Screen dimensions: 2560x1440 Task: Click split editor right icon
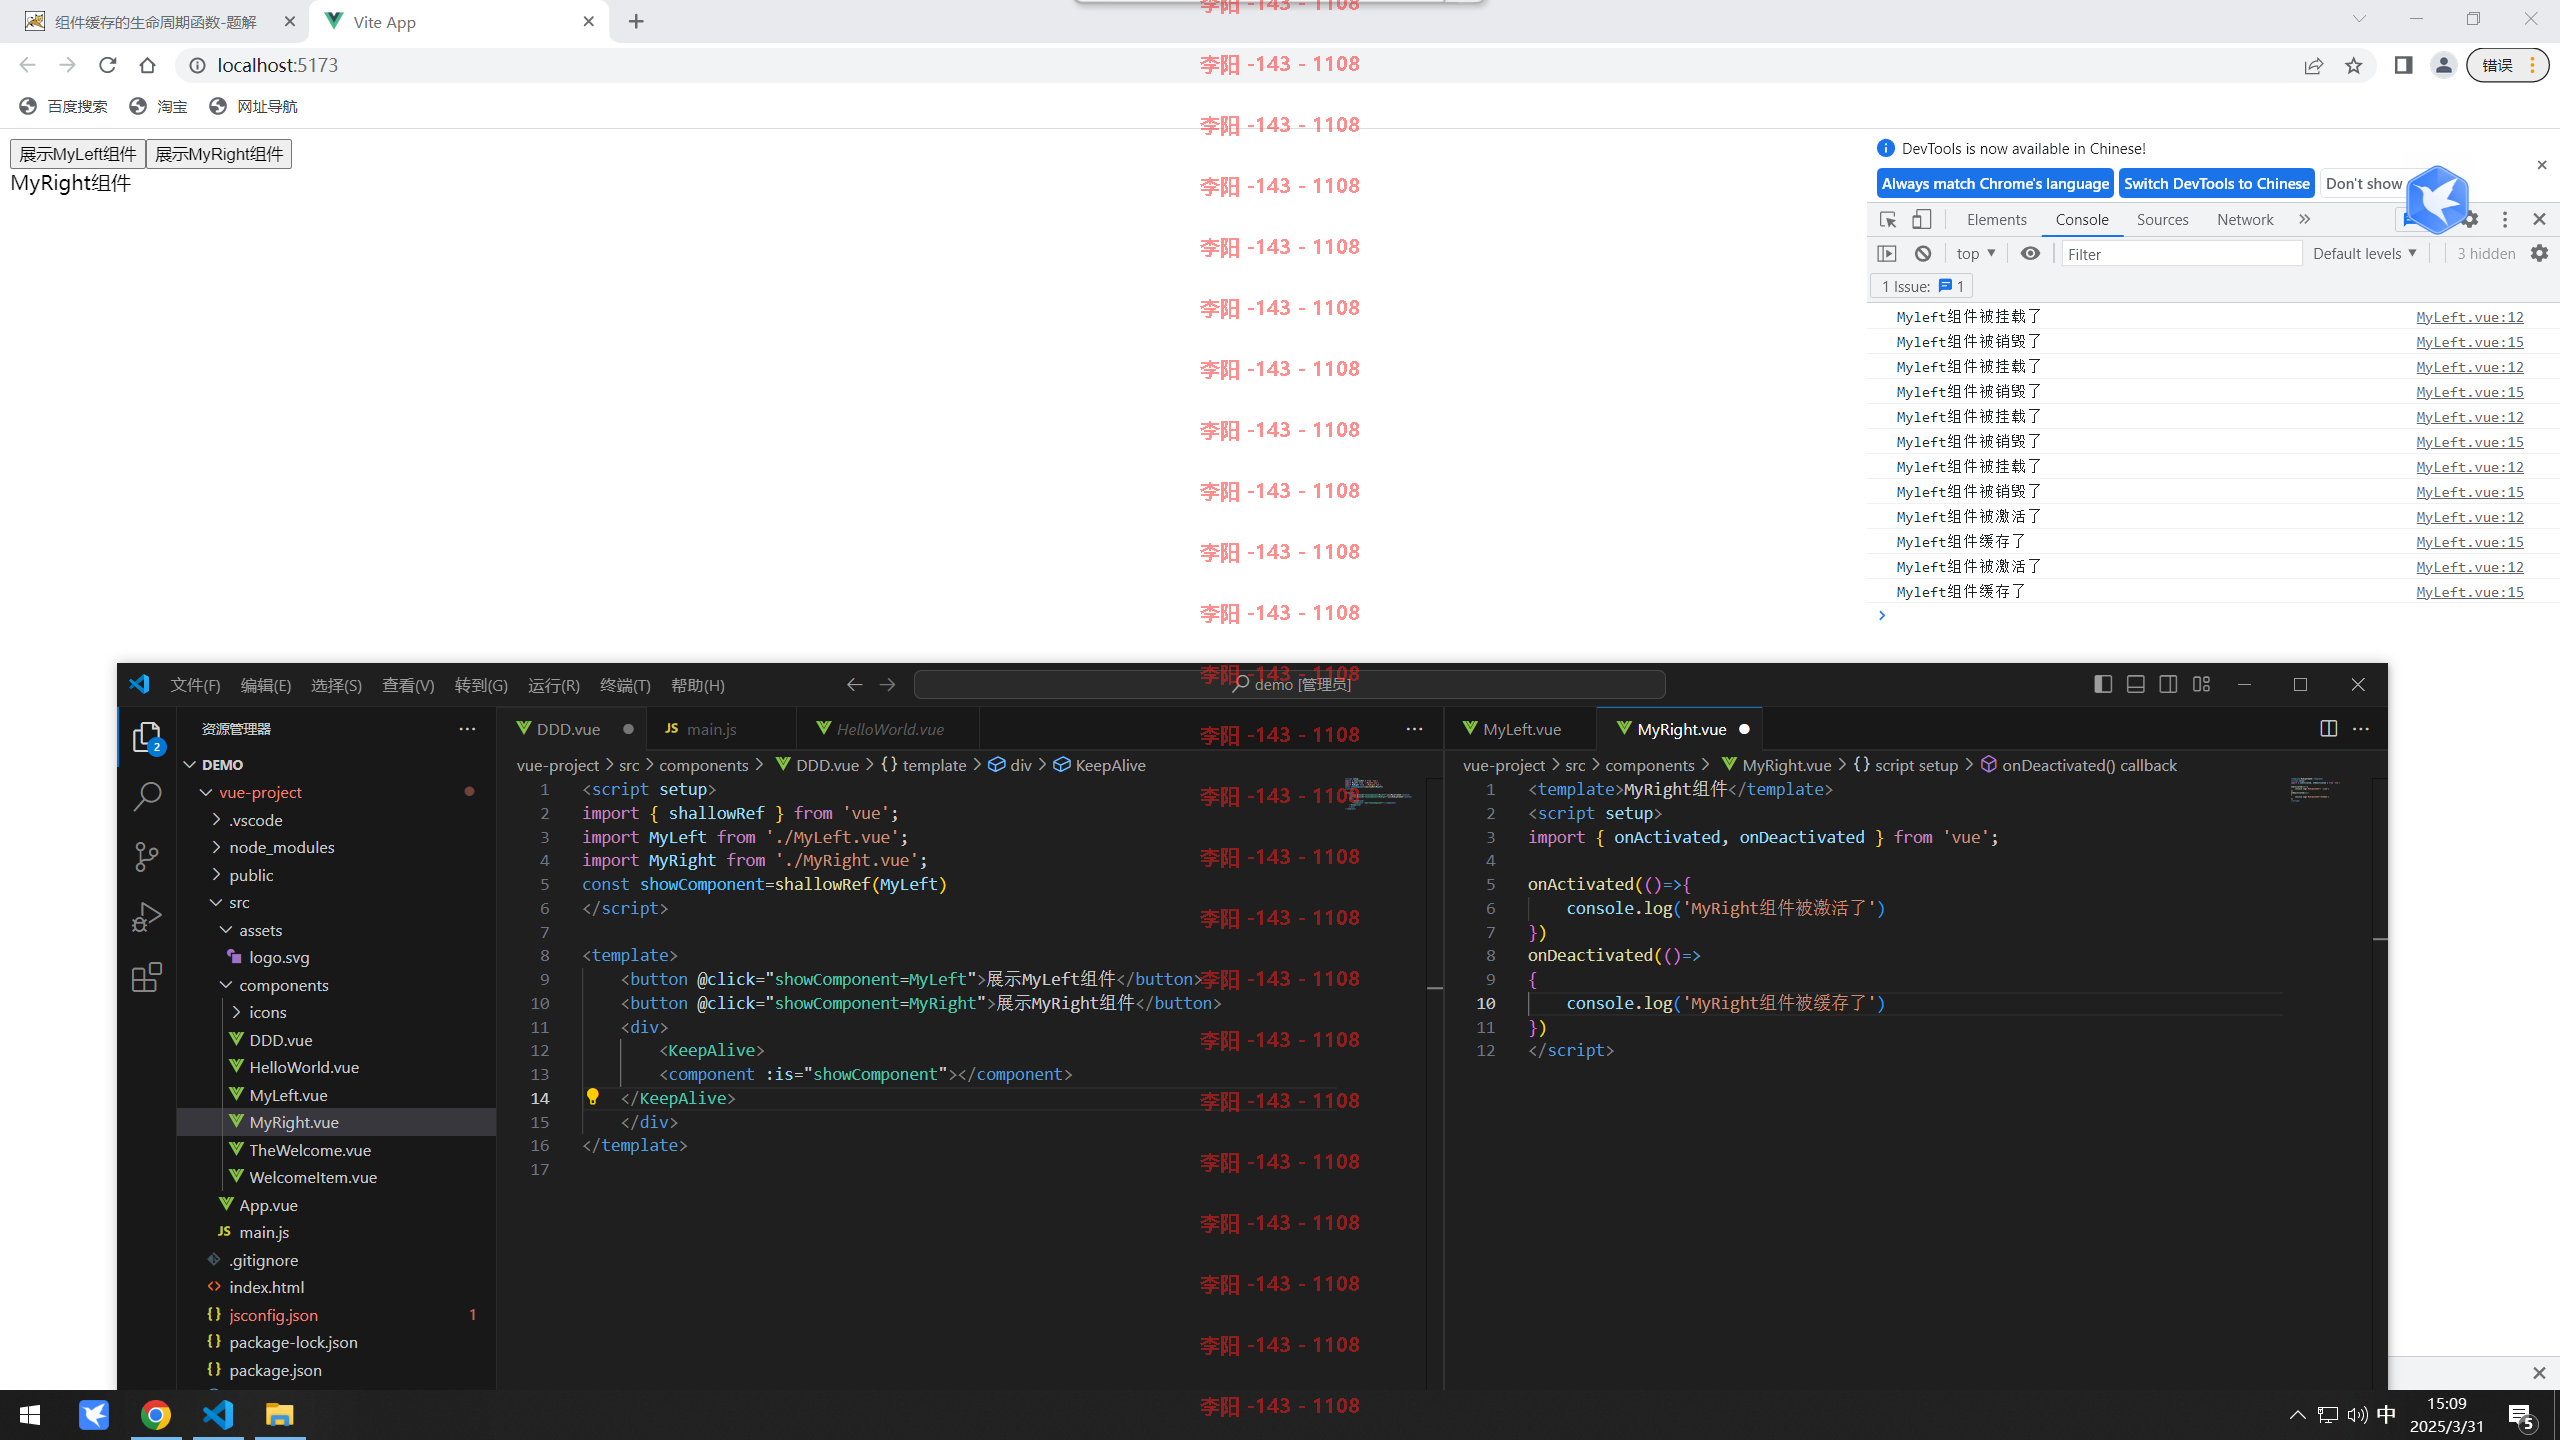click(x=2328, y=728)
